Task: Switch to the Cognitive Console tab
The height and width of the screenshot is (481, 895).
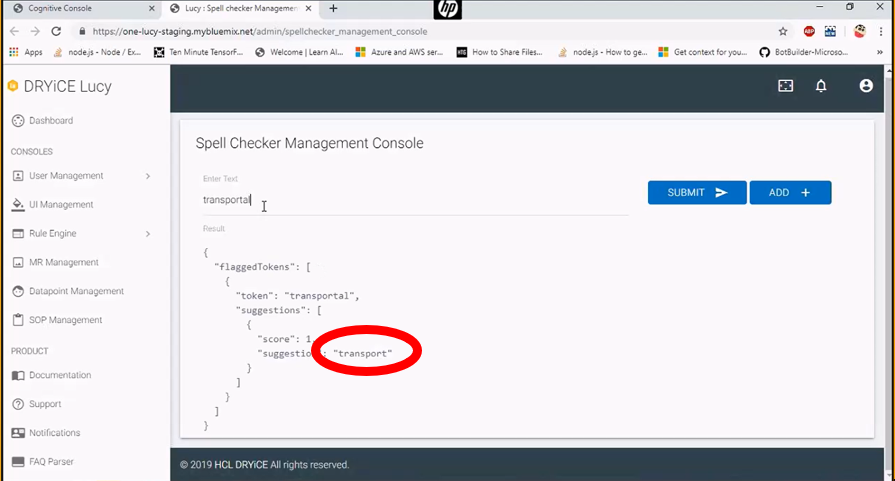Action: [x=82, y=9]
